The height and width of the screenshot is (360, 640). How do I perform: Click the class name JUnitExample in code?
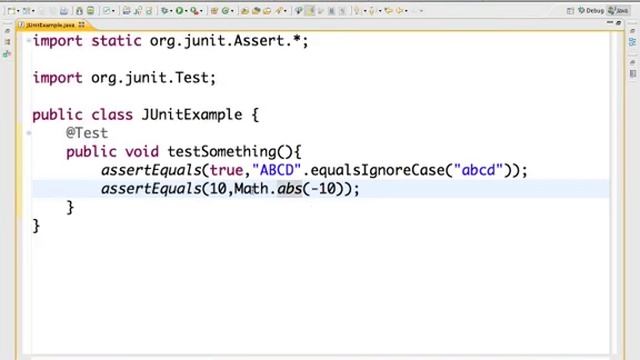point(192,115)
